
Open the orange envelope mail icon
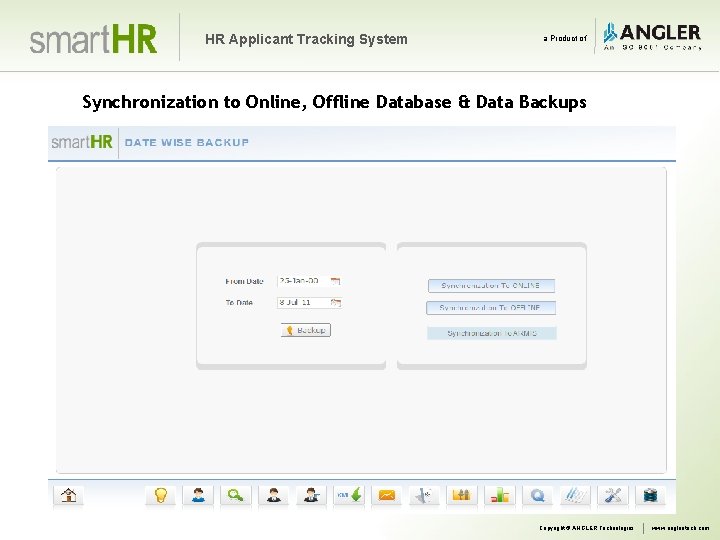[387, 496]
